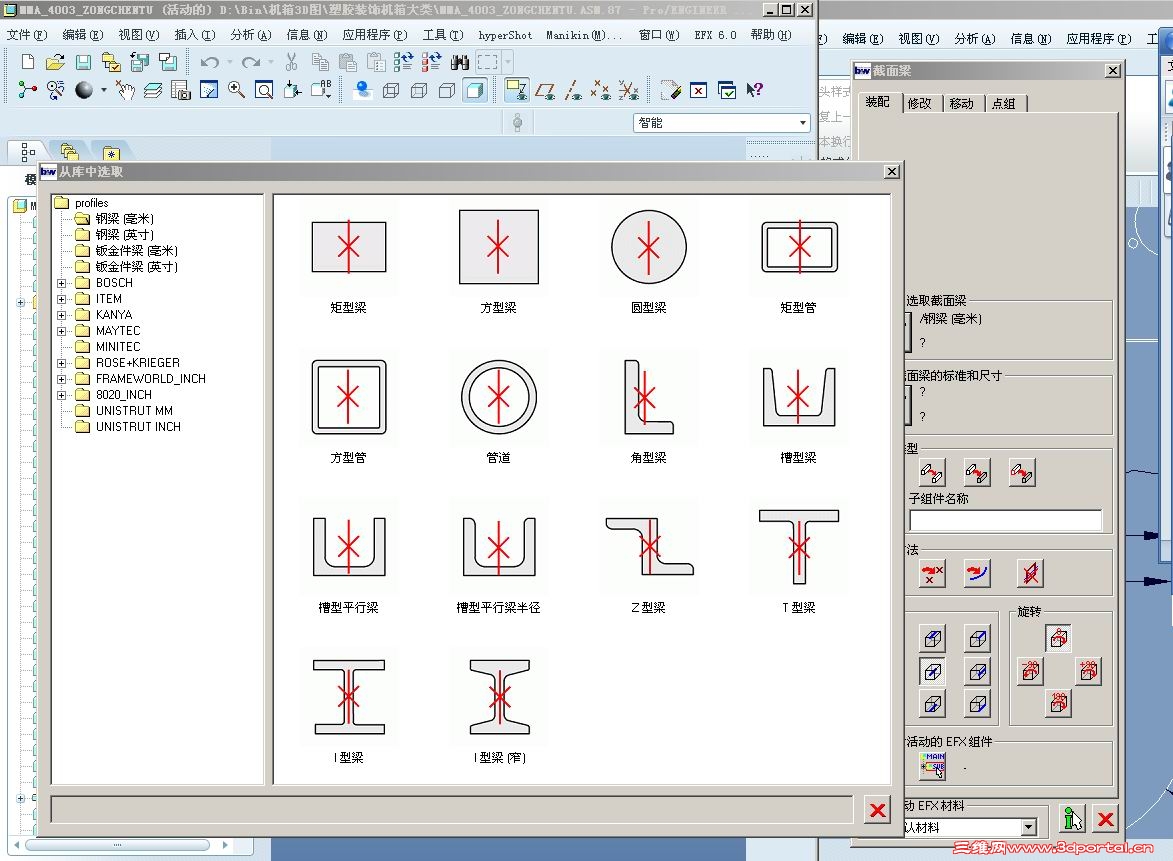Open the EFX 6.0 menu
The width and height of the screenshot is (1173, 861).
click(715, 34)
